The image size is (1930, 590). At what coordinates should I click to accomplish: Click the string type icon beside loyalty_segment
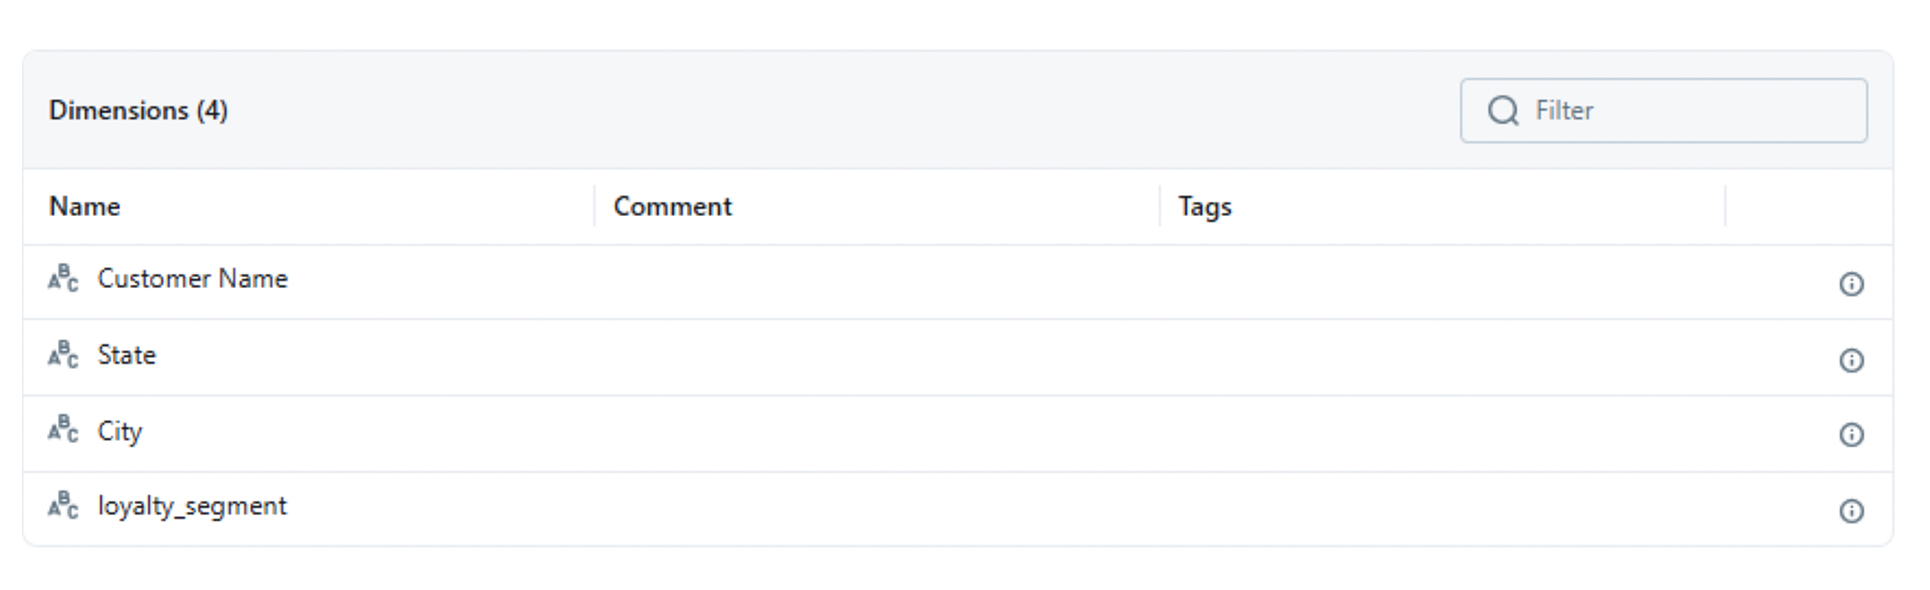coord(62,506)
